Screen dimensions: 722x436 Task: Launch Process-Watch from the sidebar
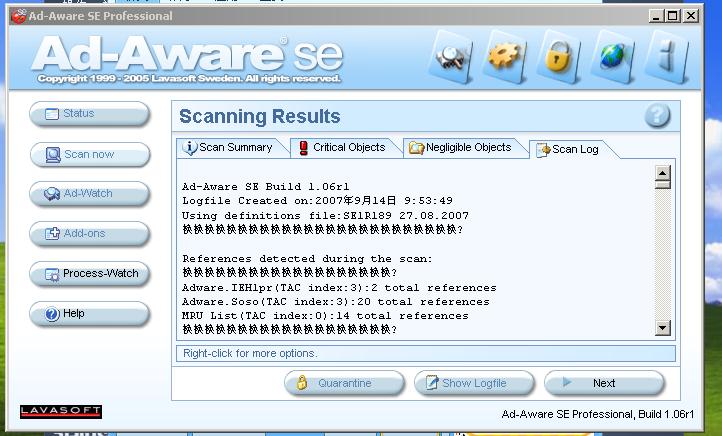89,274
